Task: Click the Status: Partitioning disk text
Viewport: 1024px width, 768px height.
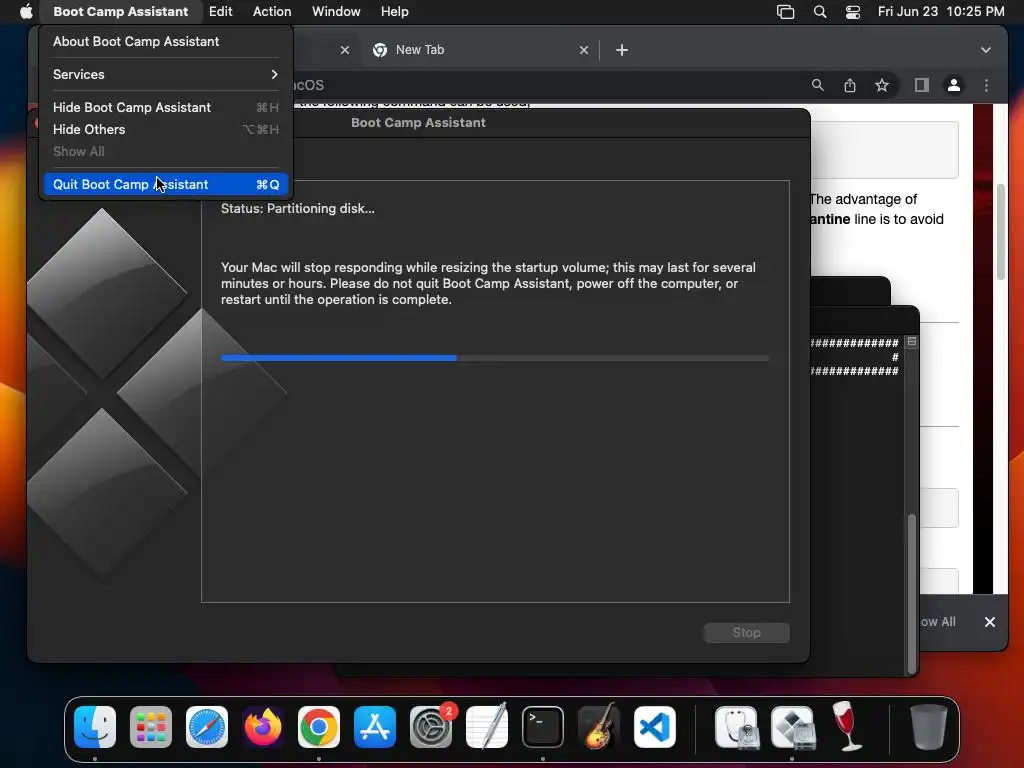Action: (x=298, y=209)
